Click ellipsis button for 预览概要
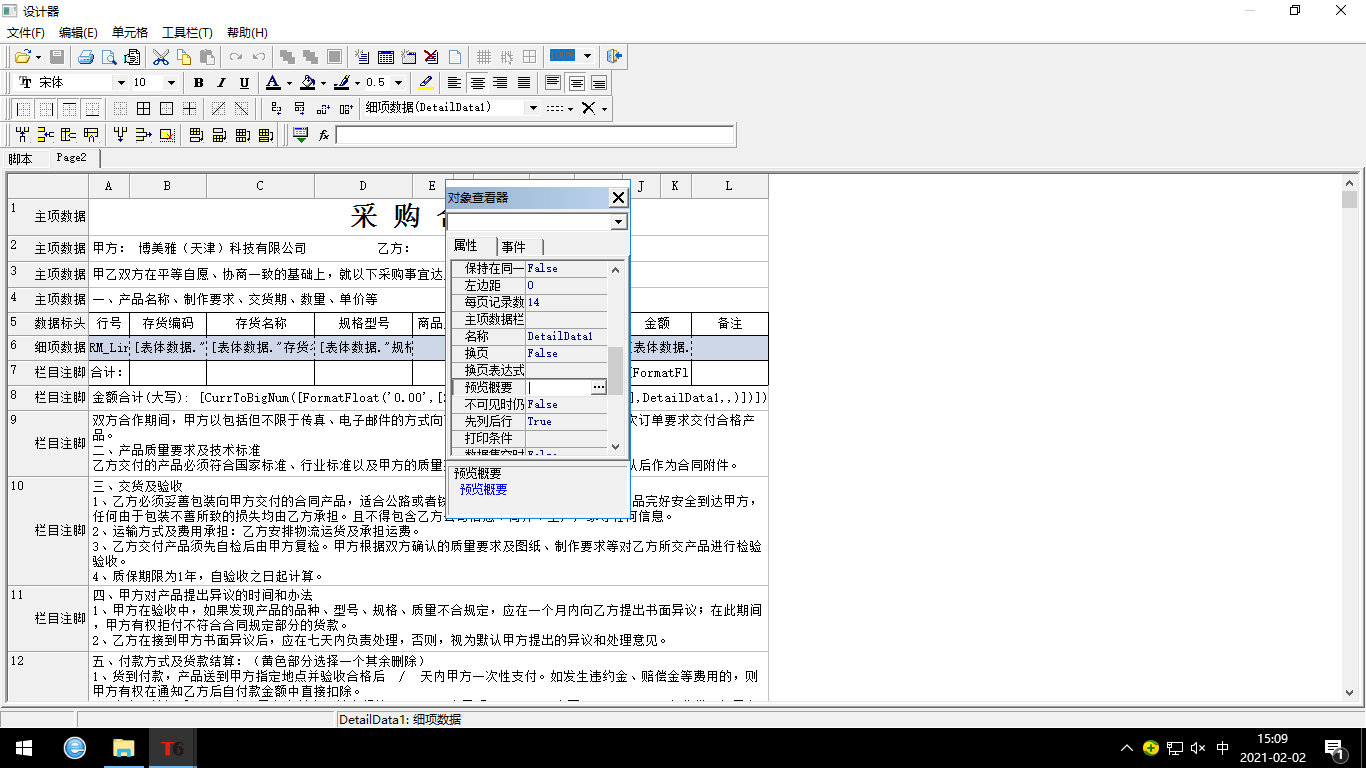 (598, 387)
